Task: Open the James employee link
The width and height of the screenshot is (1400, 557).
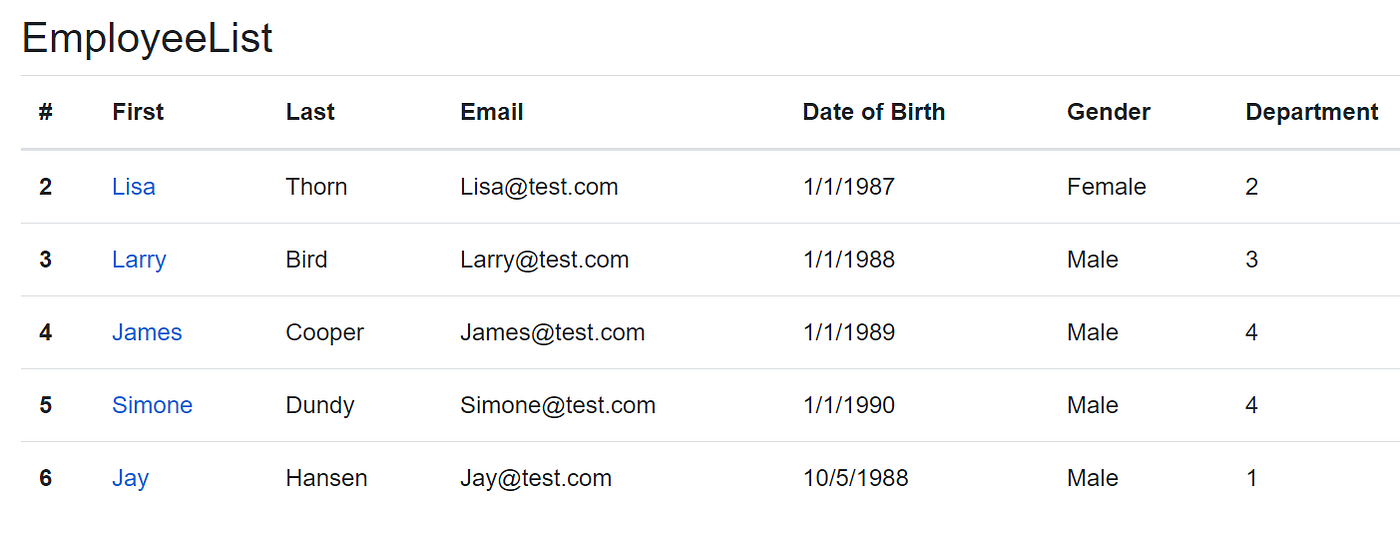Action: (147, 333)
